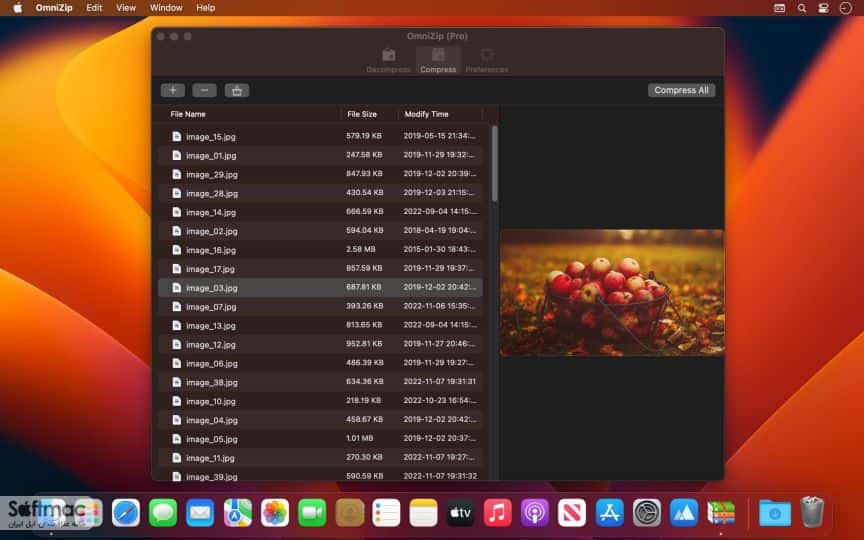Open Reminders from the Dock
Screen dimensions: 864x540
[x=386, y=513]
